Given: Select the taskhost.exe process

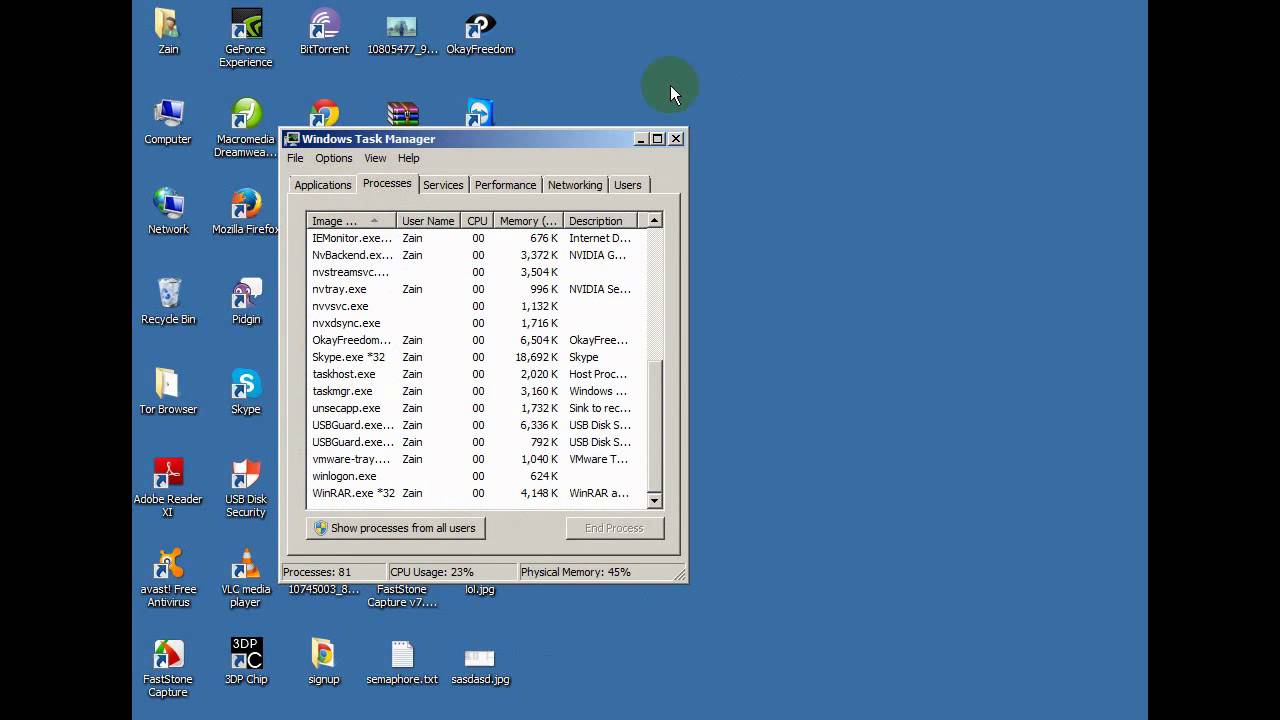Looking at the screenshot, I should pos(477,374).
